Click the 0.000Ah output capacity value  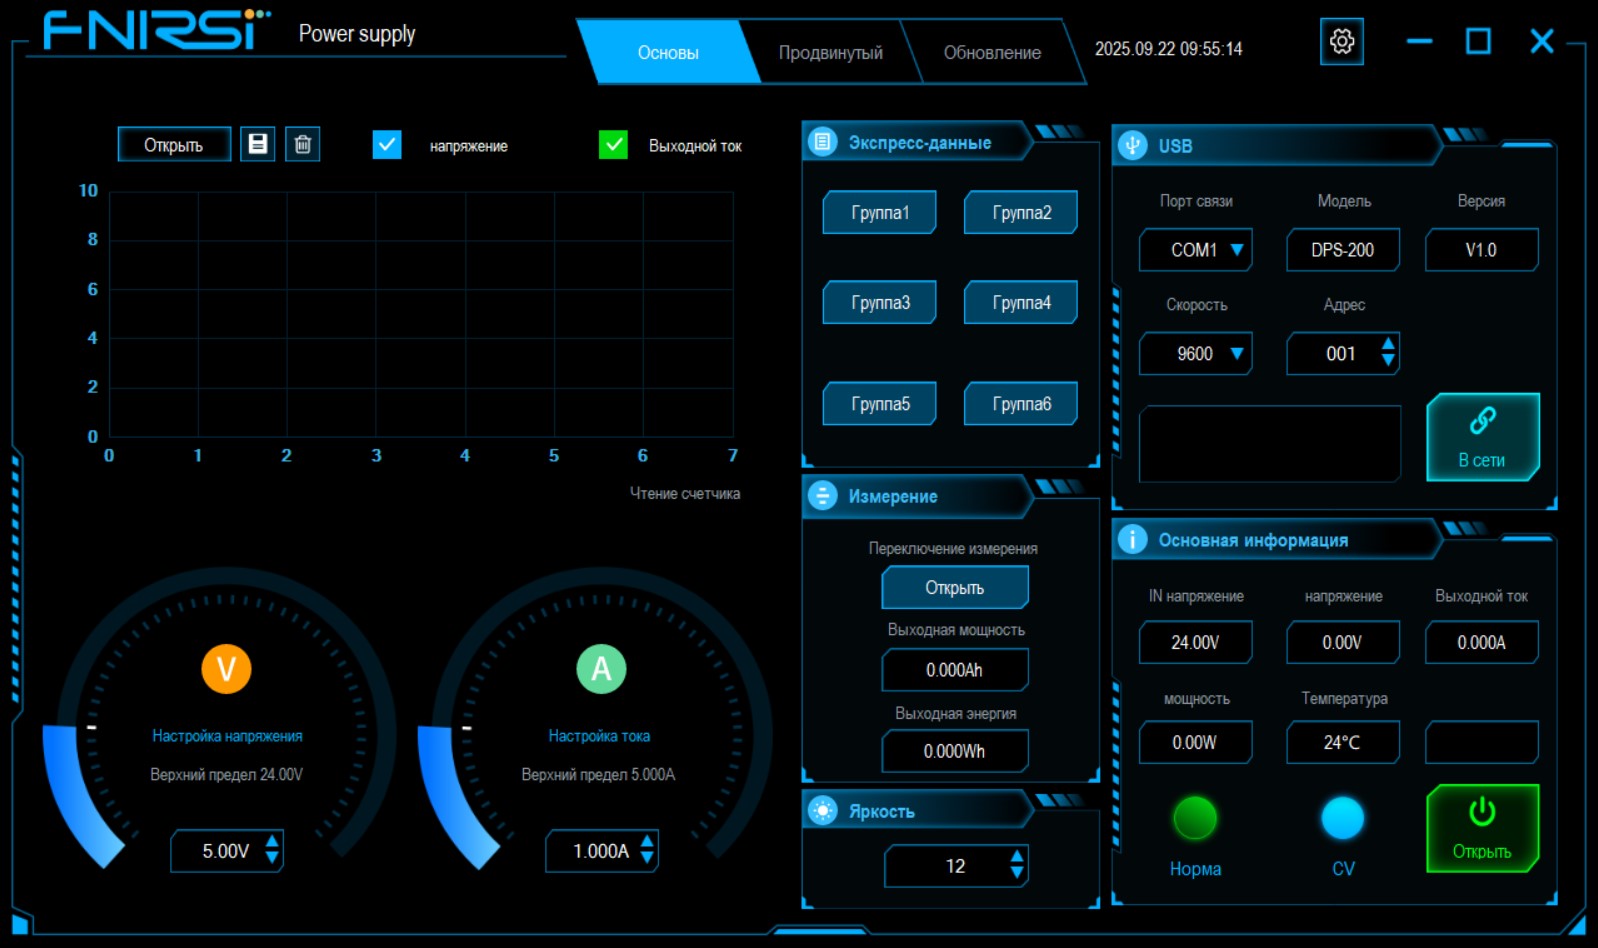955,670
